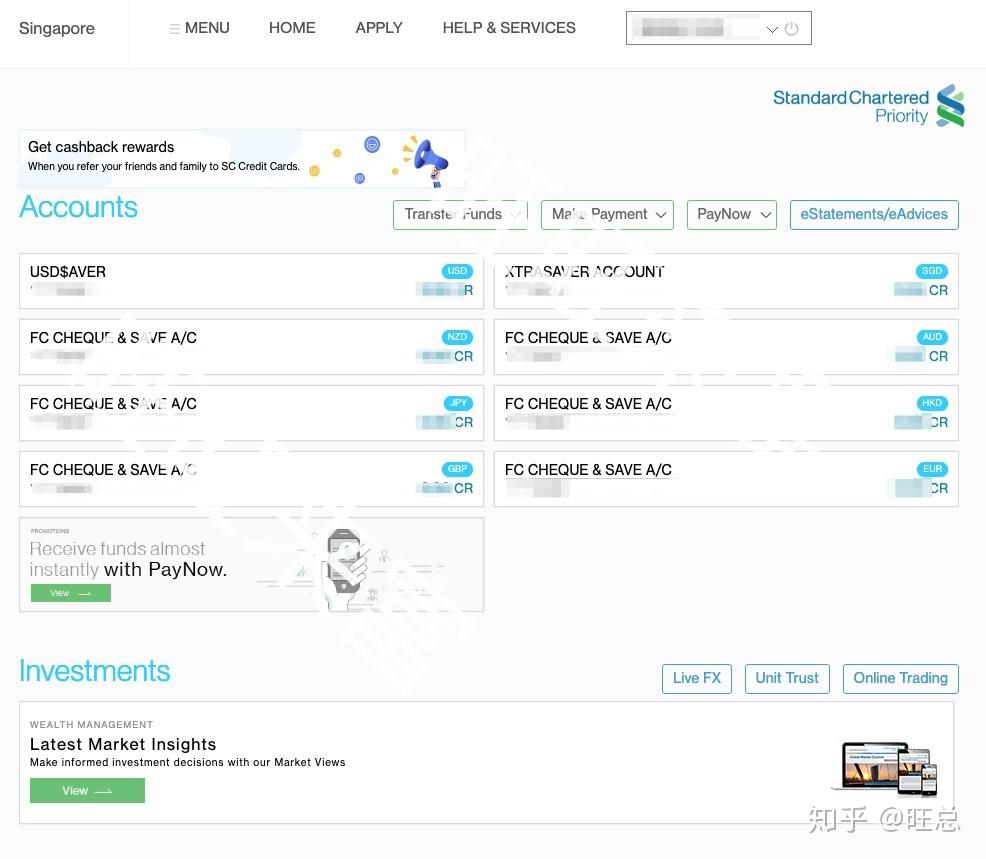Open the JPY FC Cheque & Save account
986x859 pixels.
point(252,413)
